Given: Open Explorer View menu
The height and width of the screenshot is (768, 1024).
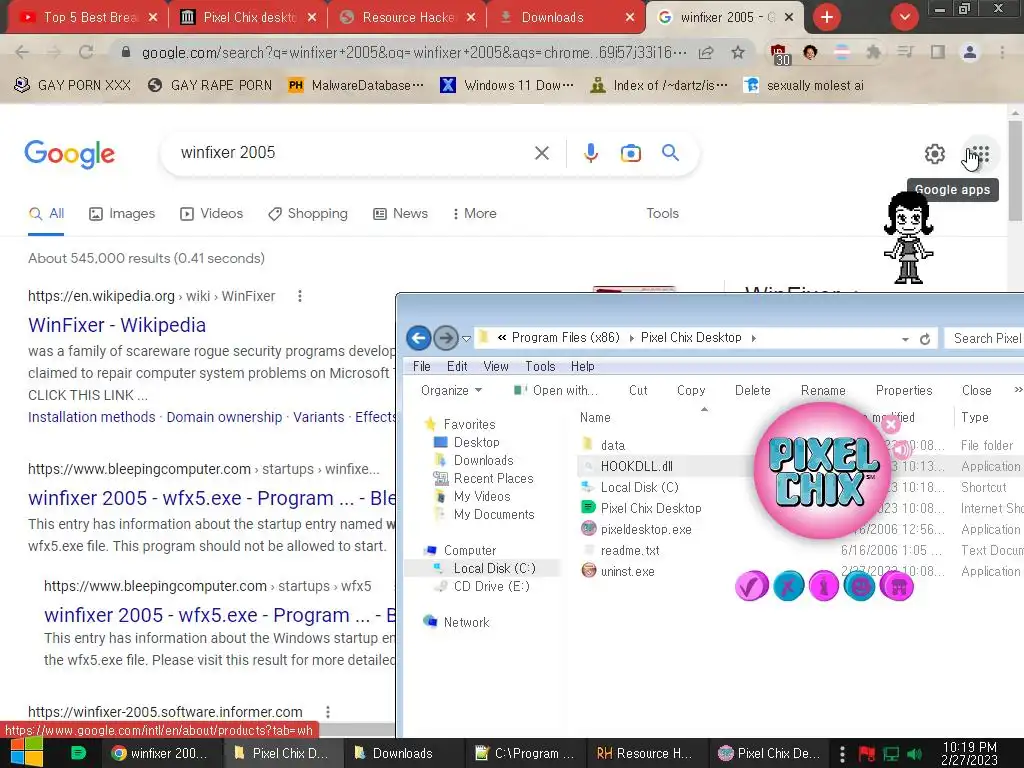Looking at the screenshot, I should [496, 366].
